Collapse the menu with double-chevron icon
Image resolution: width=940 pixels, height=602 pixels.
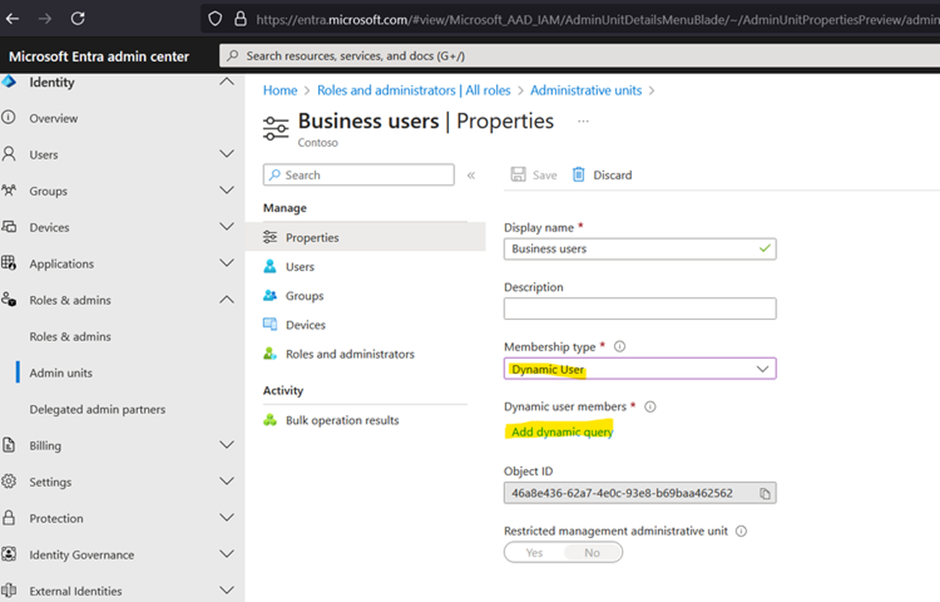point(471,175)
